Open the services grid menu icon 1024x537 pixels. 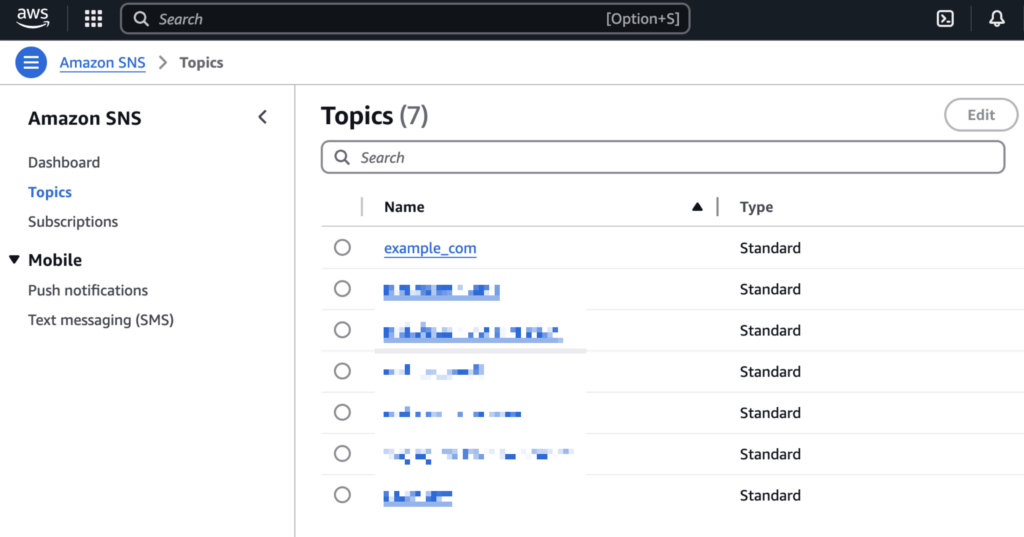click(x=93, y=19)
